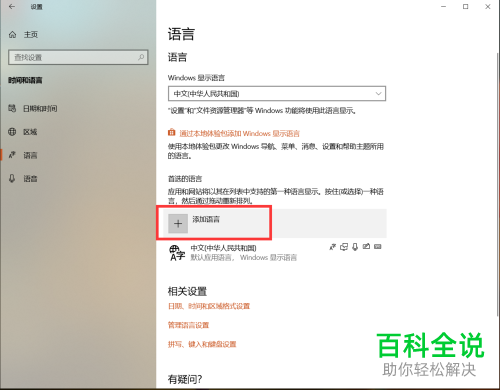Select the 语言 language icon in sidebar
The image size is (500, 390).
pos(12,155)
